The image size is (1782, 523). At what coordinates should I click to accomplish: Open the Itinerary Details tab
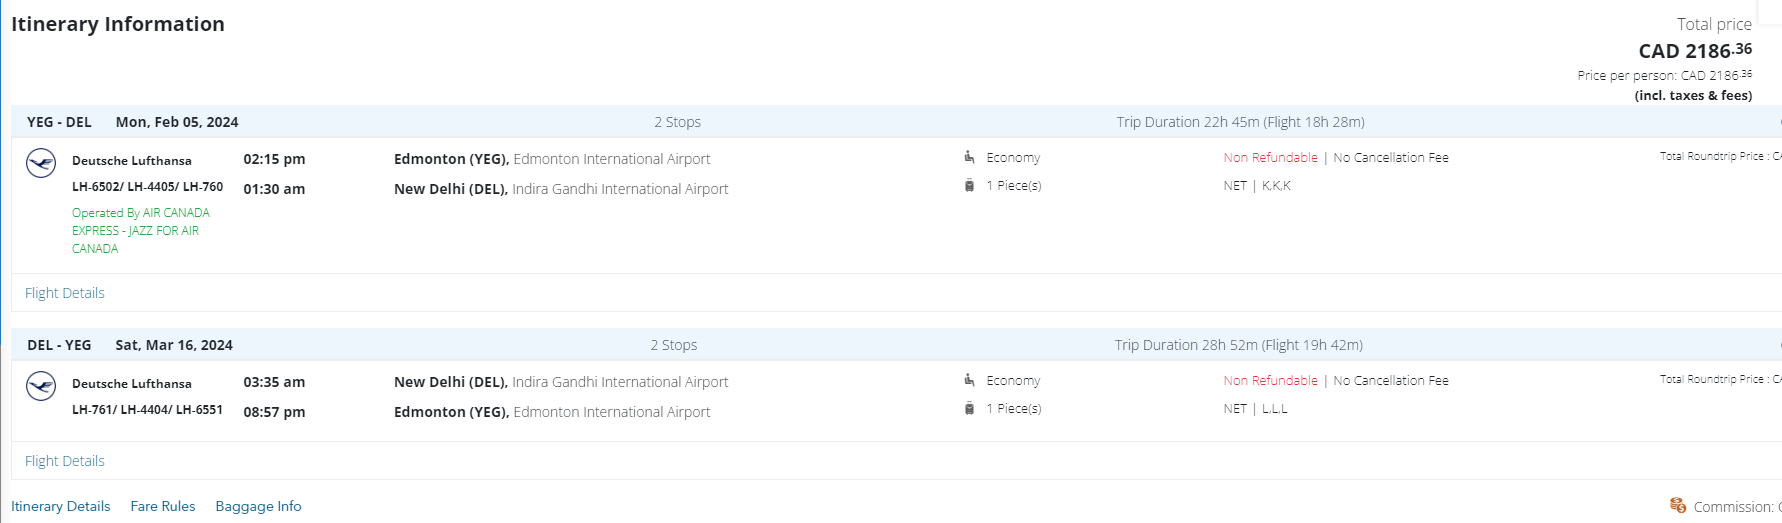pyautogui.click(x=61, y=506)
